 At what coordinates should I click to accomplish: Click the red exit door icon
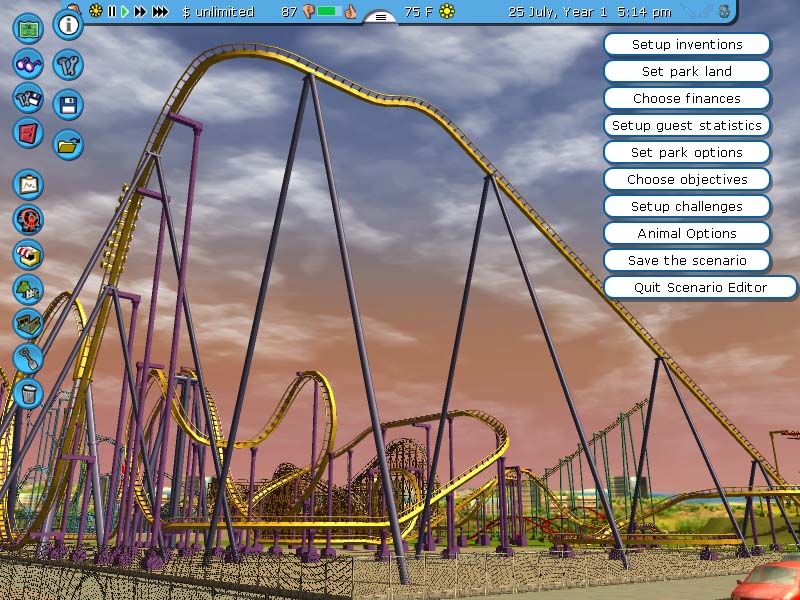coord(28,133)
